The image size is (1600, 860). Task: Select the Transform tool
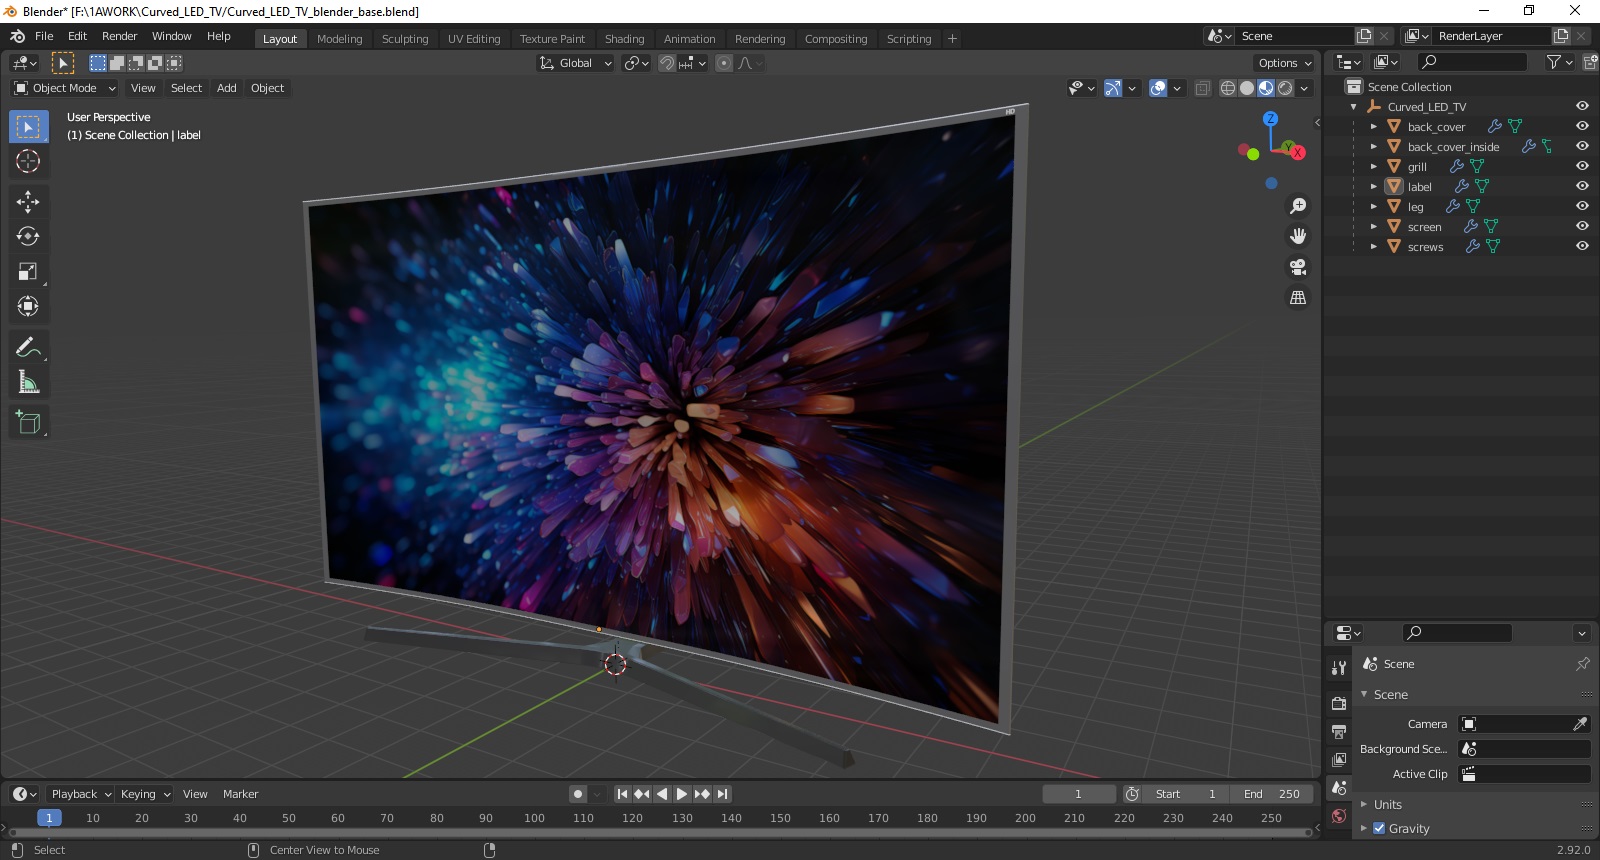[x=28, y=306]
